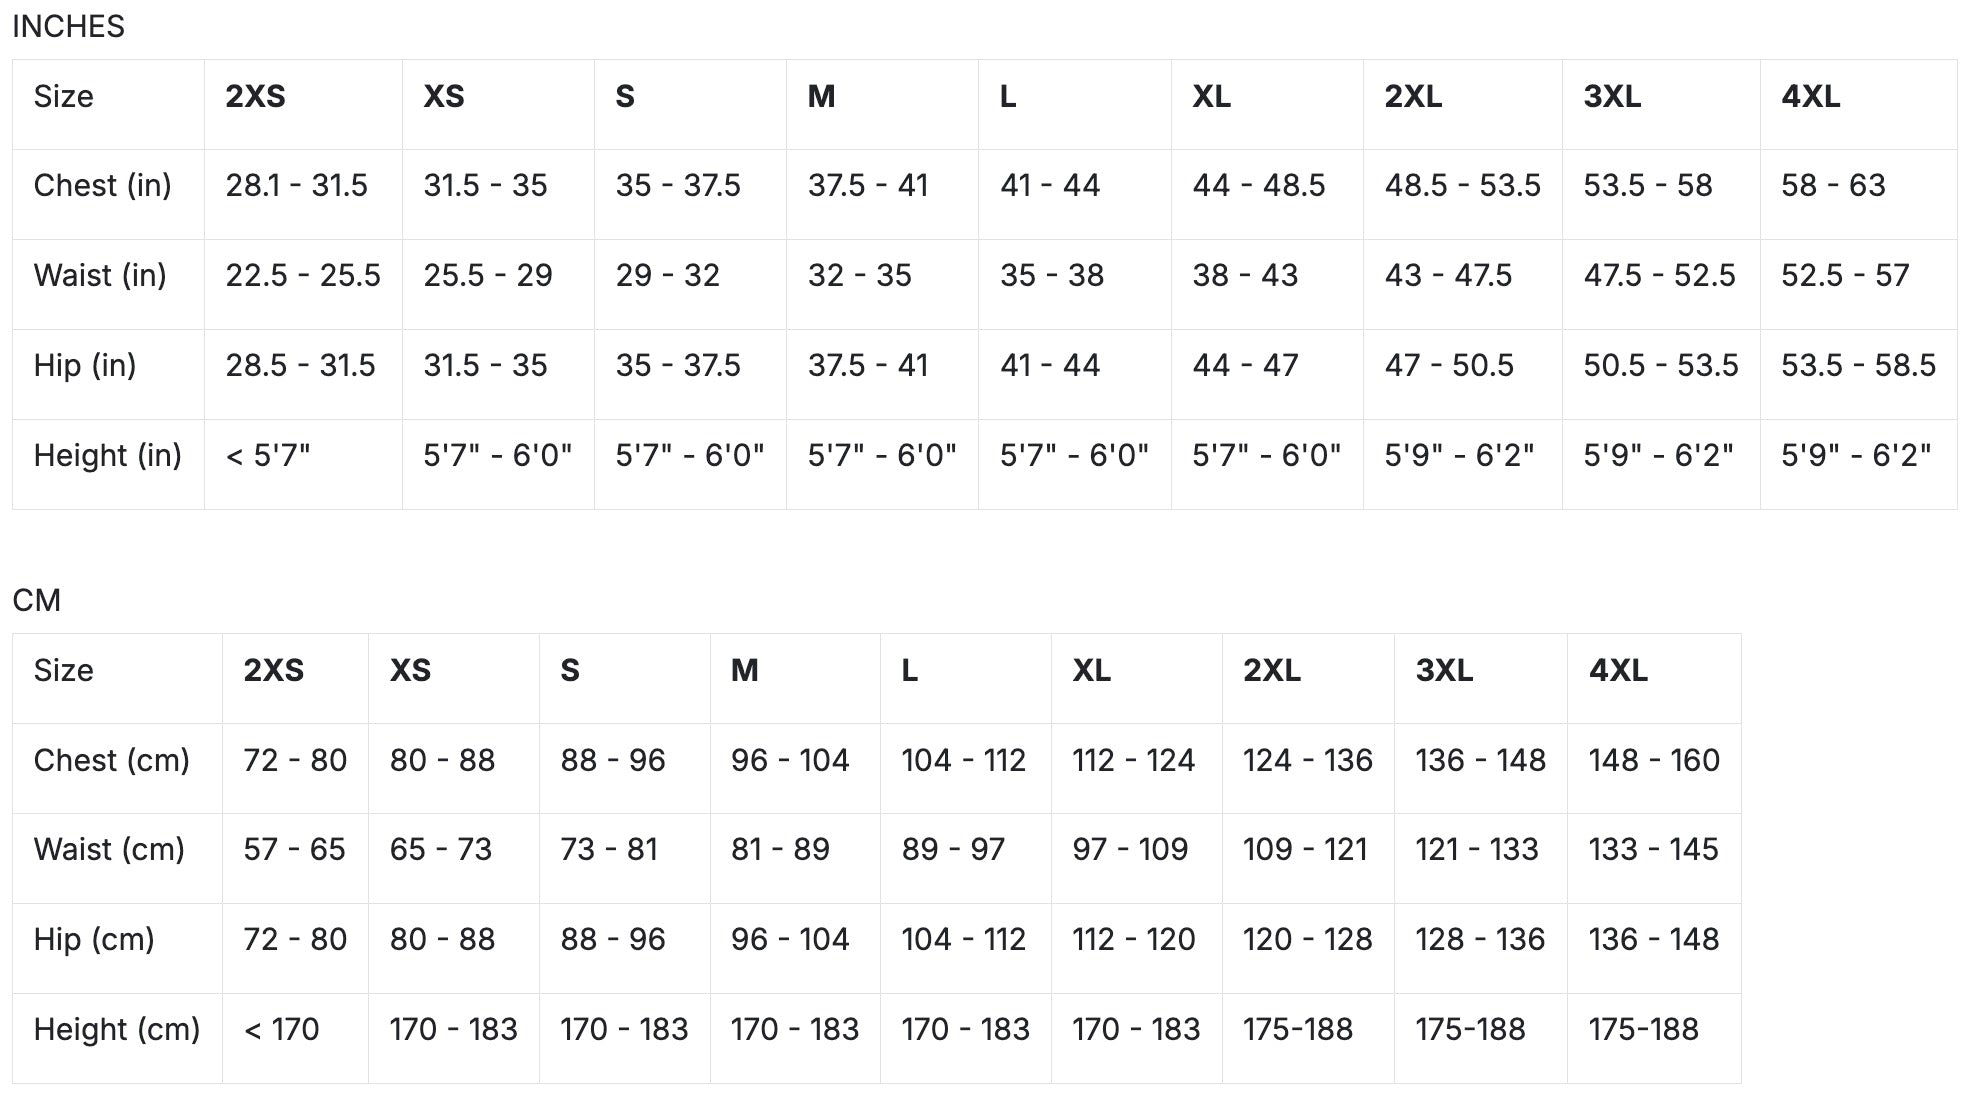Click the 3XL header in inches table
The height and width of the screenshot is (1096, 1974).
tap(1612, 97)
